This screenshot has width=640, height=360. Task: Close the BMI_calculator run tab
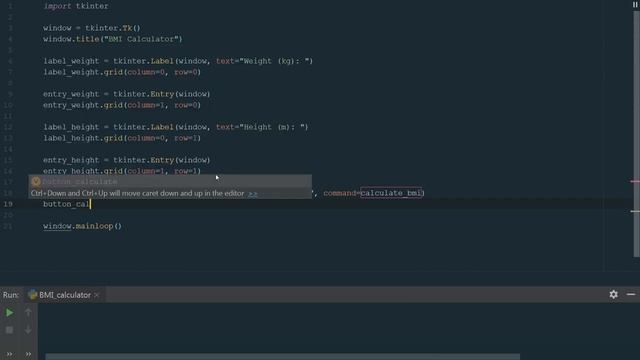[x=96, y=295]
